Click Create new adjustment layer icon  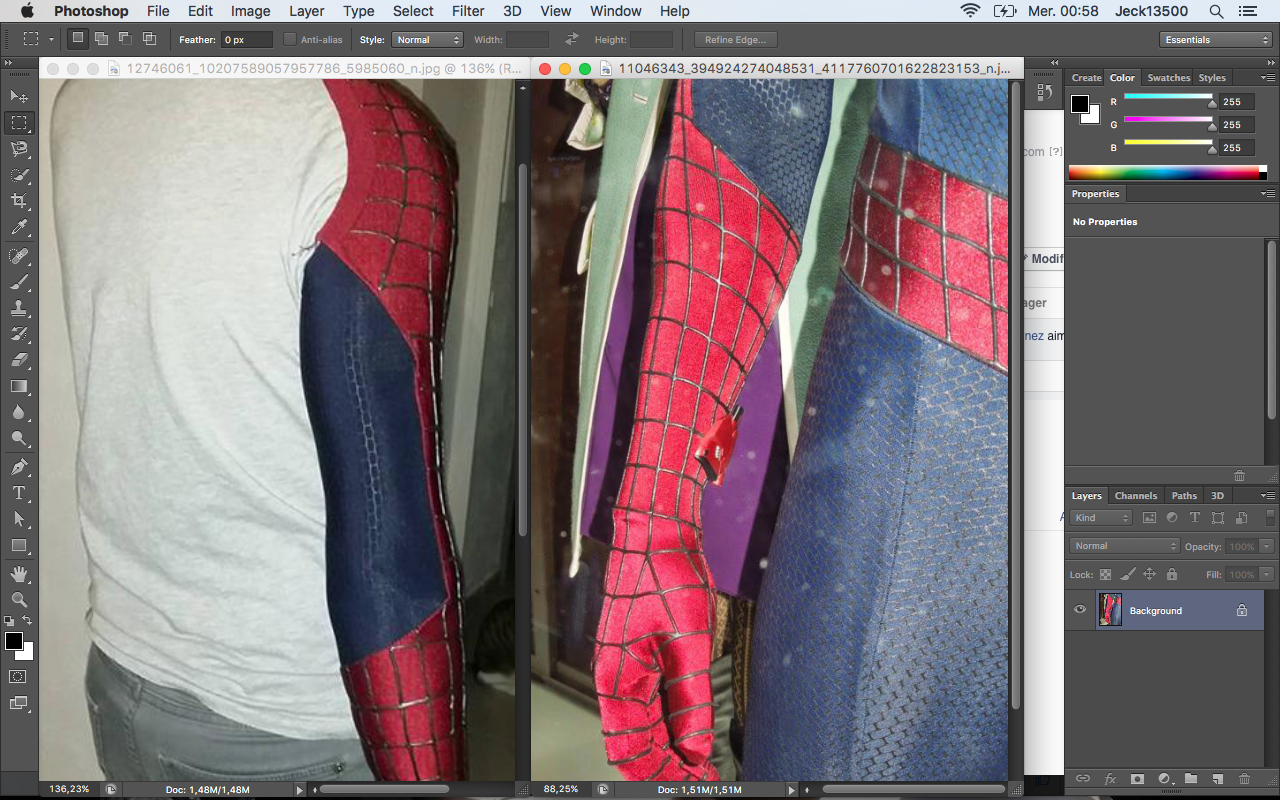1164,778
